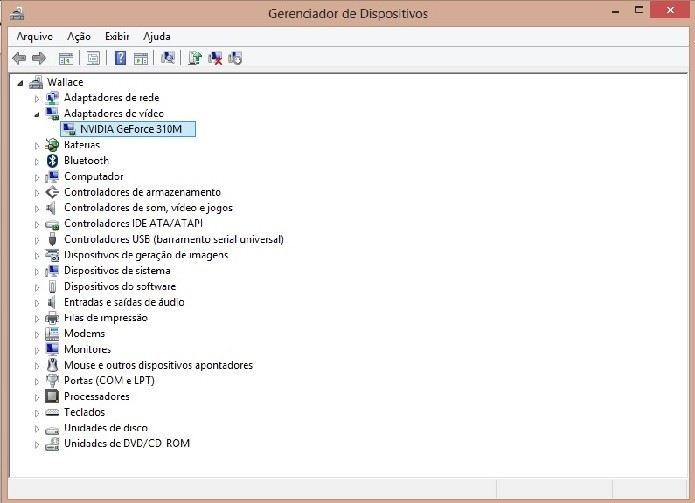Click the sound controllers speaker icon
The image size is (695, 503).
coord(51,208)
